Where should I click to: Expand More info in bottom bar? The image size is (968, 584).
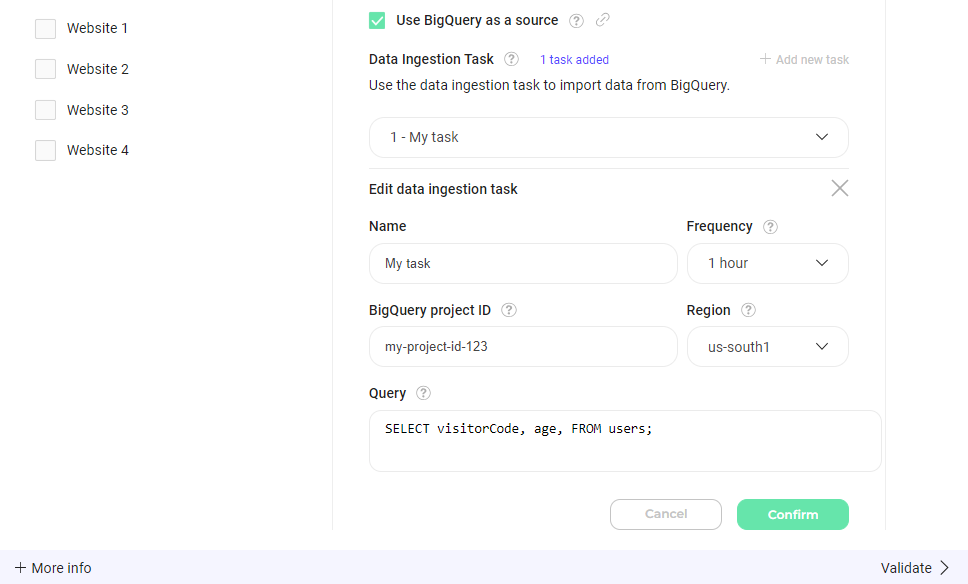coord(53,568)
